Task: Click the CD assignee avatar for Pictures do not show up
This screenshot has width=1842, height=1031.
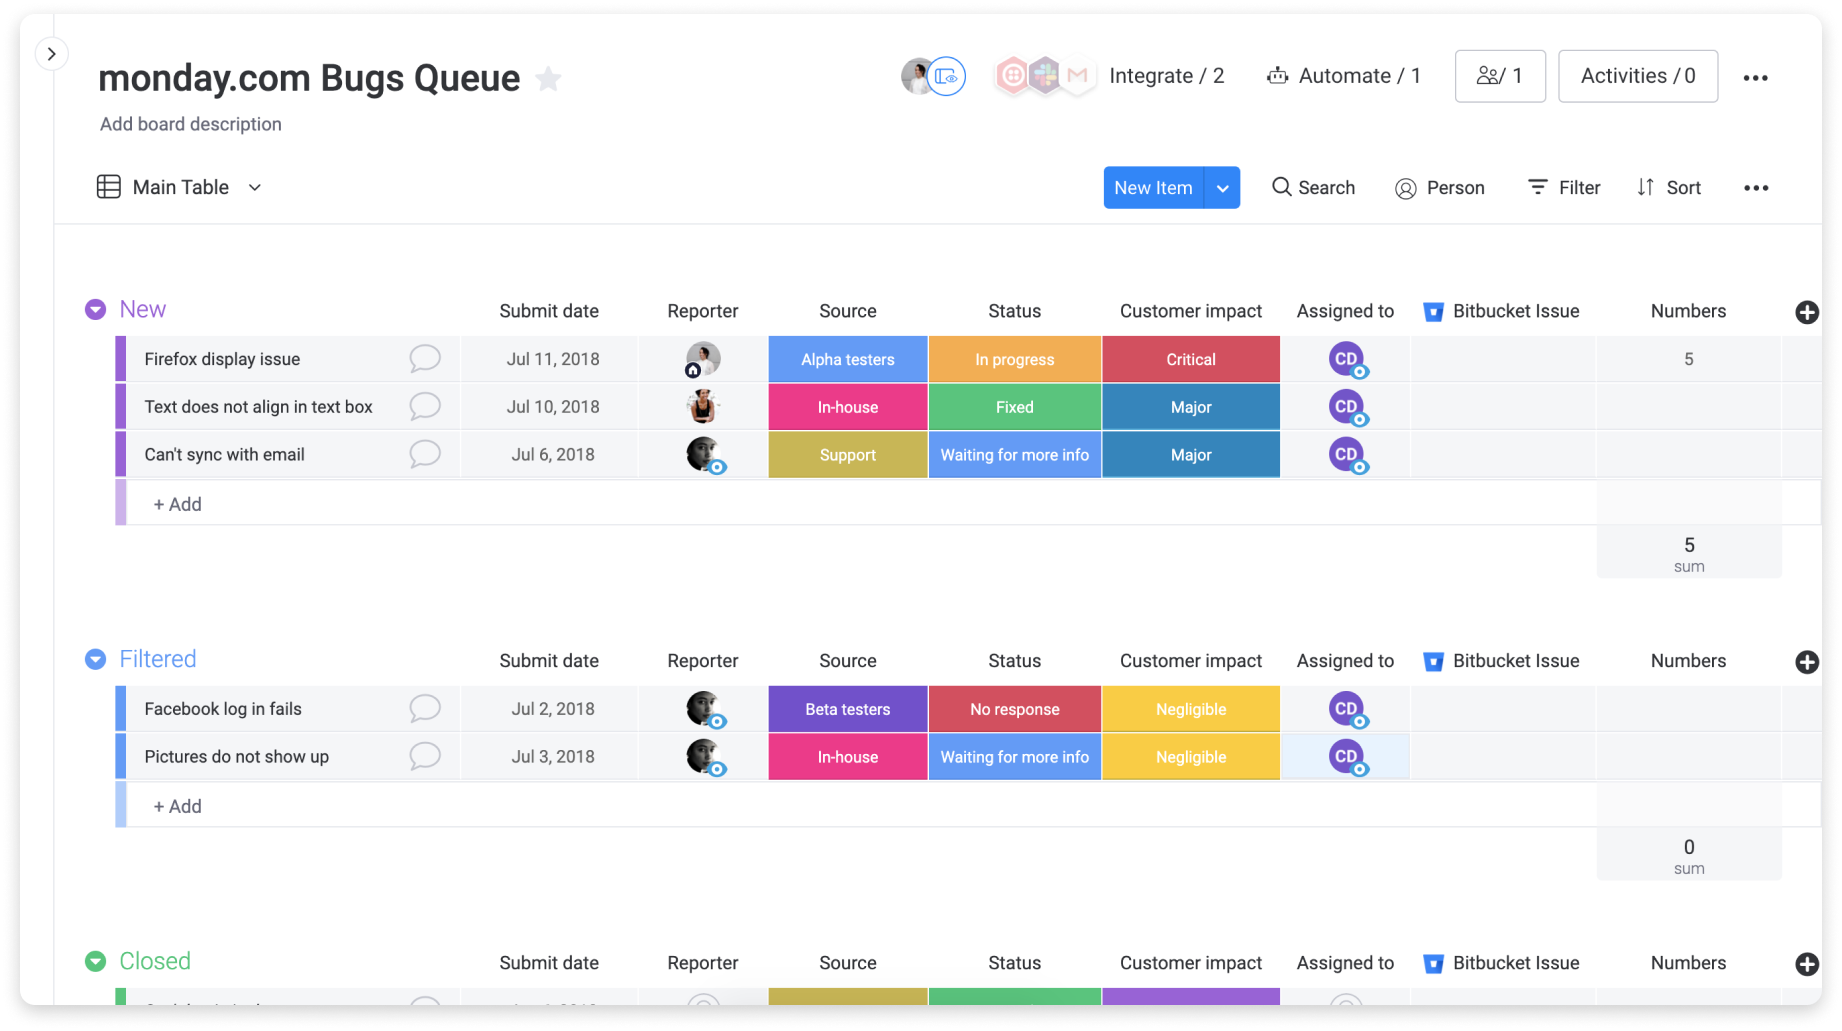Action: (x=1347, y=757)
